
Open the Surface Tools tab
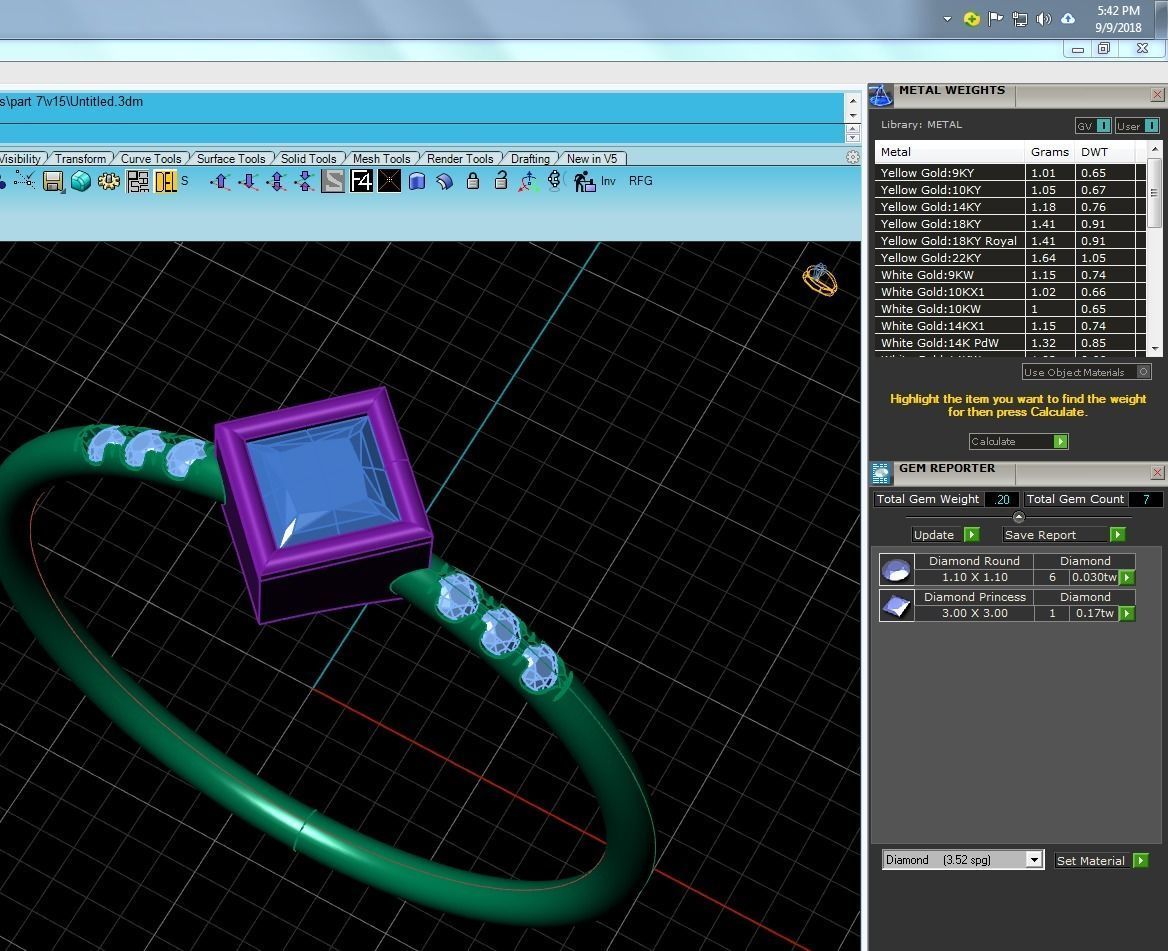point(231,159)
